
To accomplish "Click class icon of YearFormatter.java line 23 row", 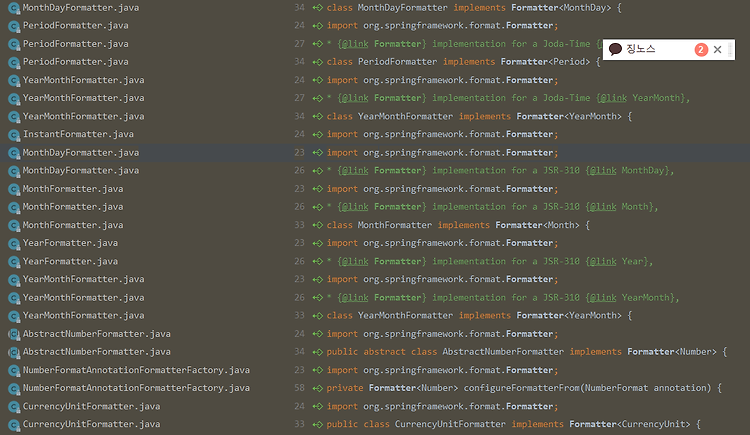I will [x=14, y=244].
